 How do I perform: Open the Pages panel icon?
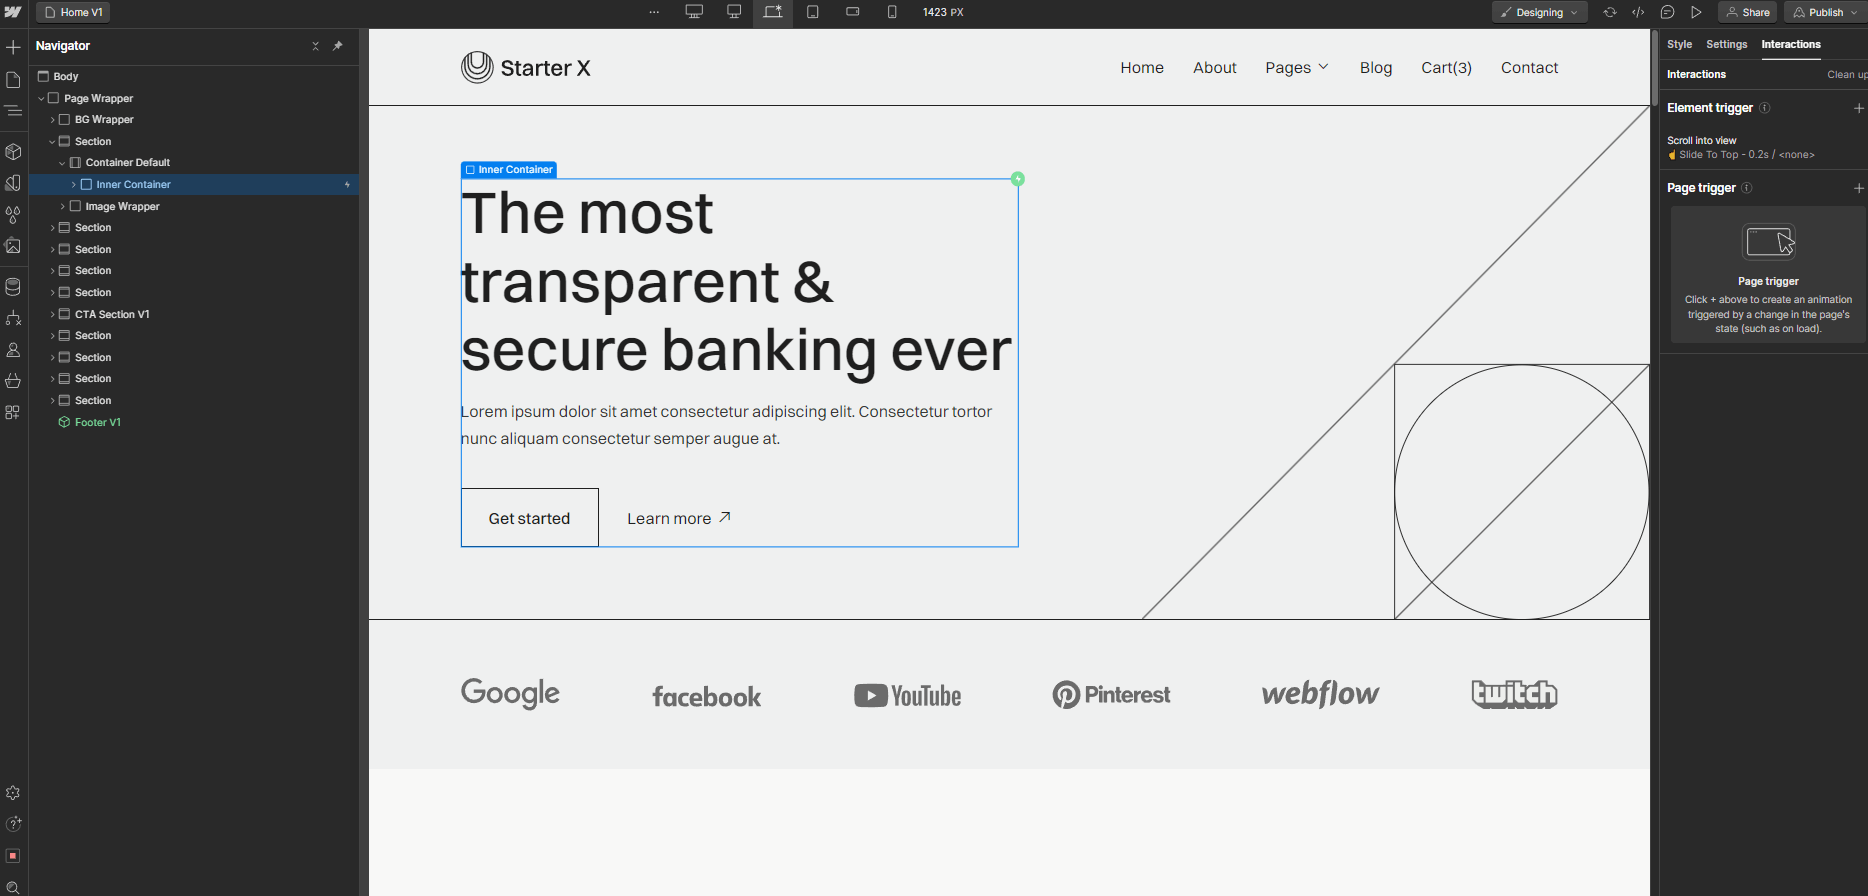click(13, 80)
